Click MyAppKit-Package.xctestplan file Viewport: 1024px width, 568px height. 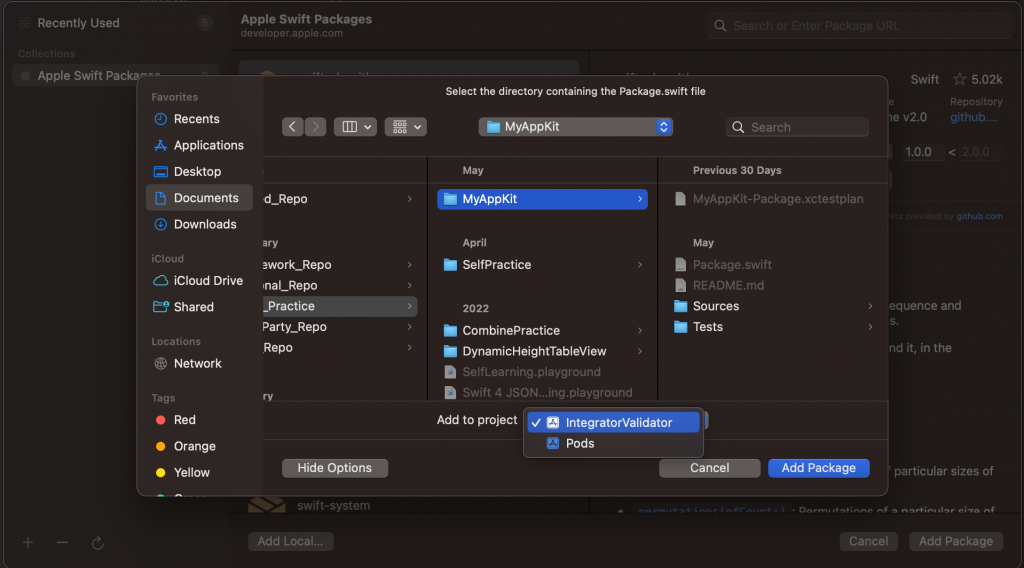[x=772, y=199]
